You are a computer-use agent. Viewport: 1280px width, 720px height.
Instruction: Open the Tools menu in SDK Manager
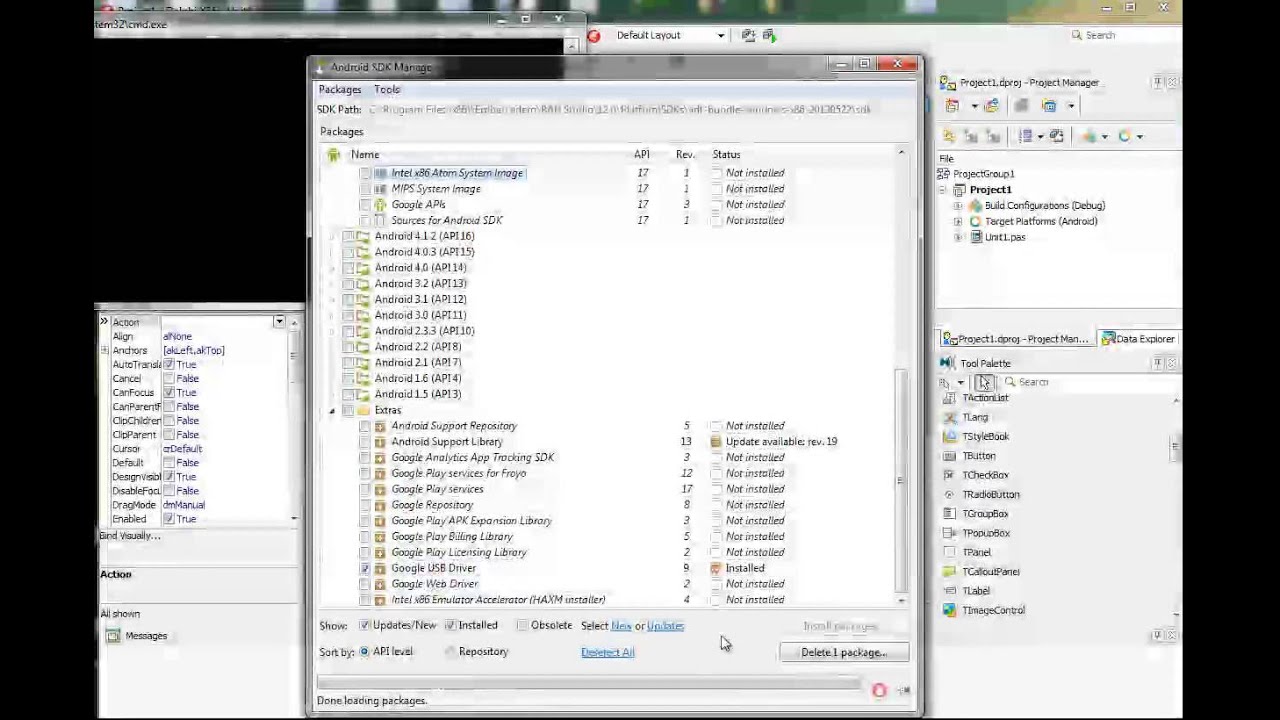pyautogui.click(x=387, y=89)
